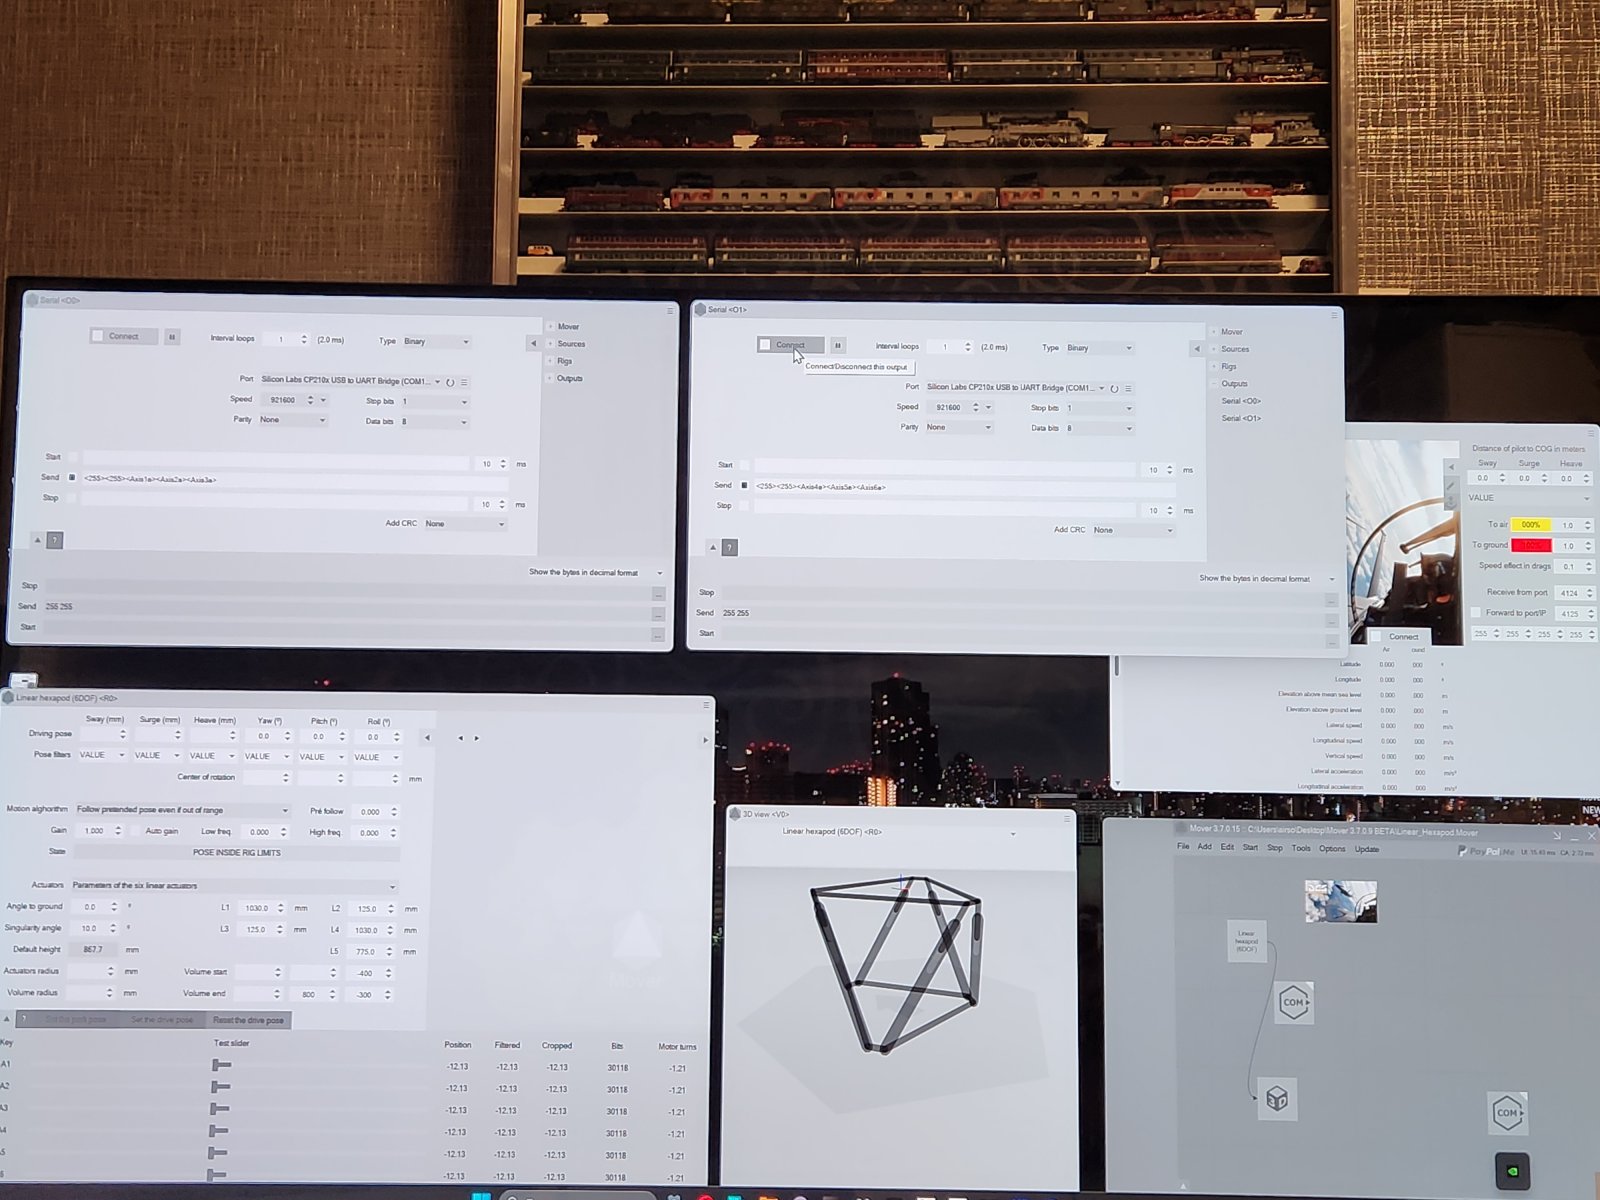The height and width of the screenshot is (1200, 1600).
Task: Click the help icon beside Set the park pose
Action: [x=24, y=1019]
